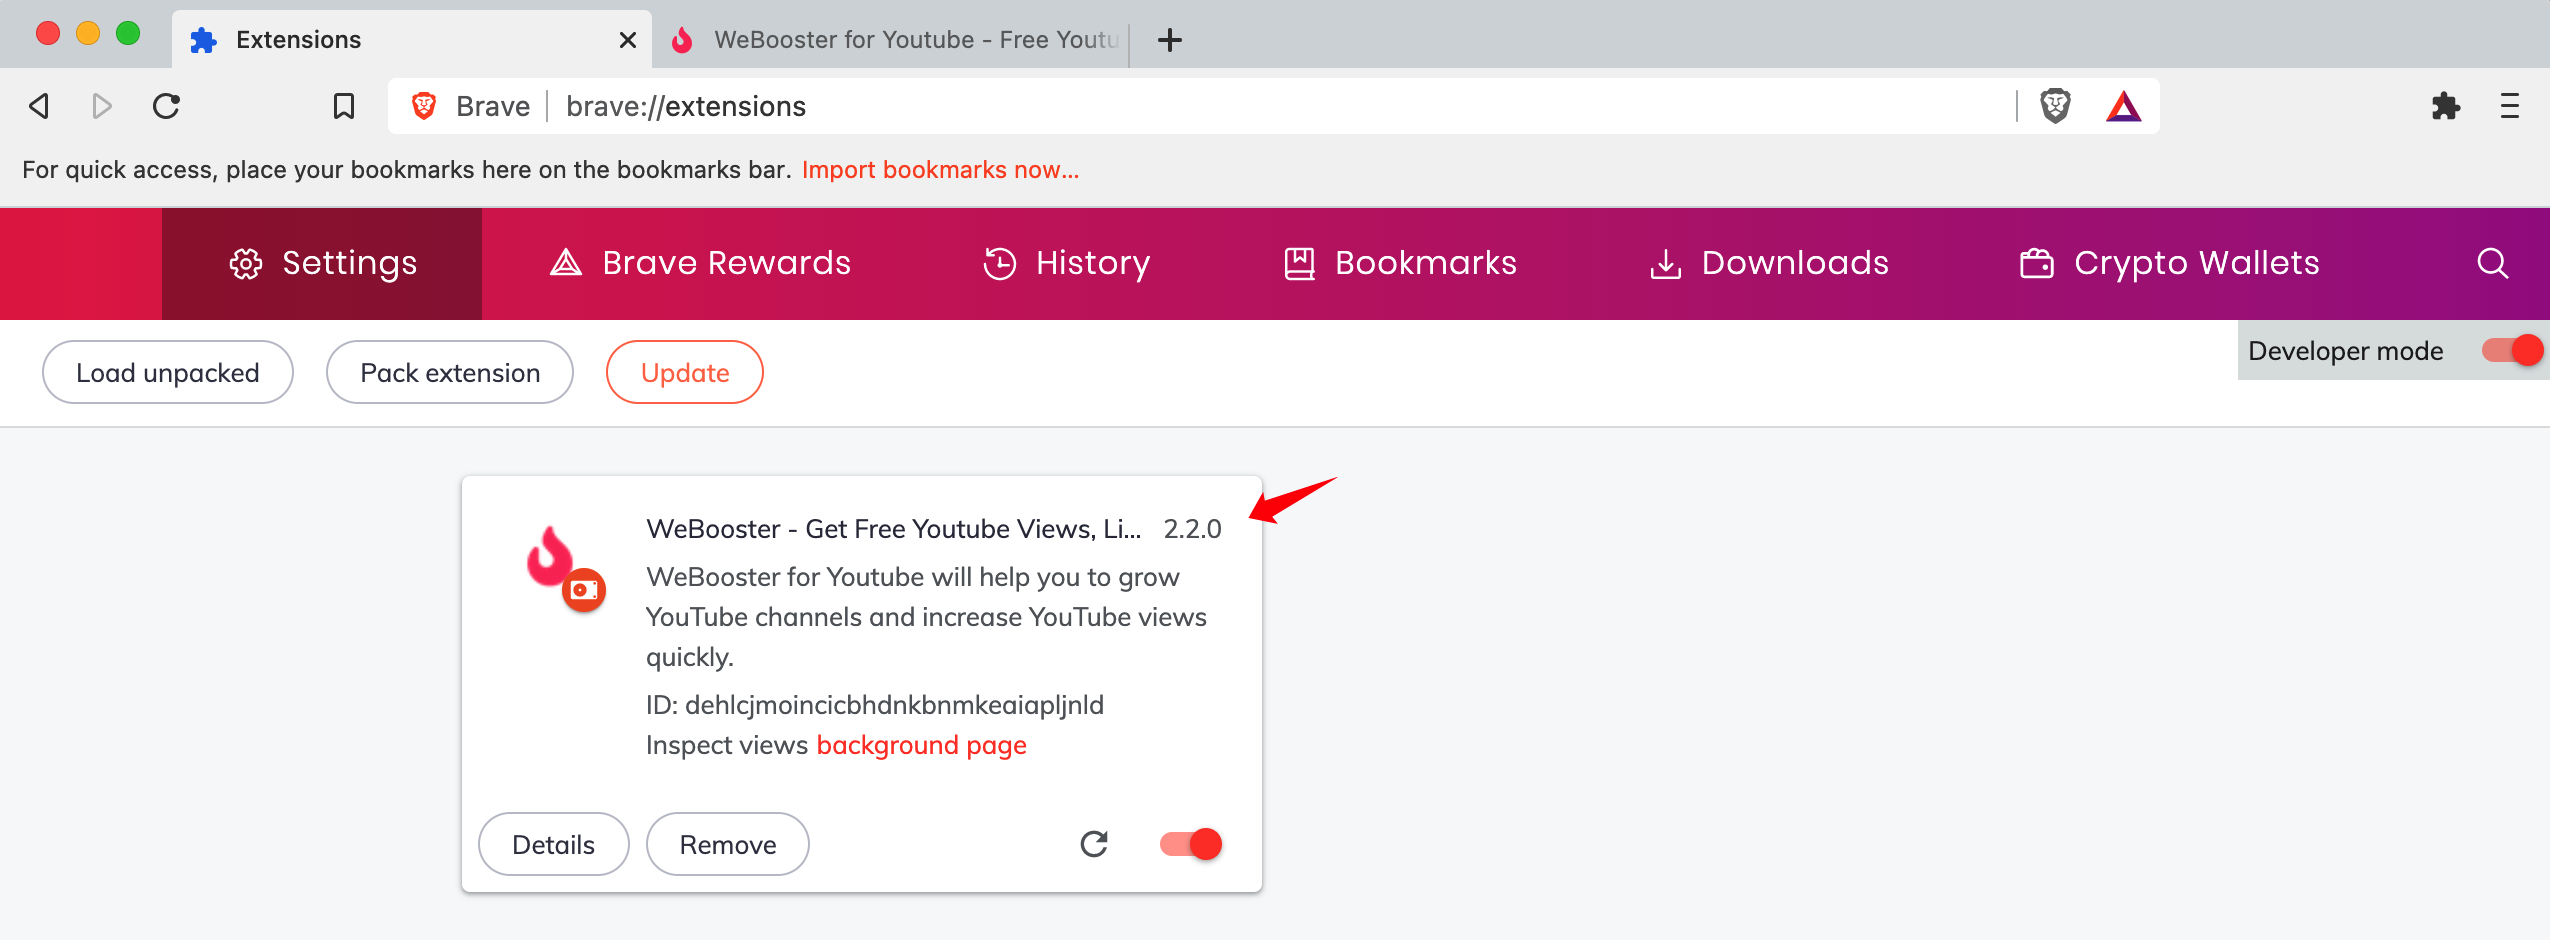Click the Update button
The height and width of the screenshot is (940, 2550).
pyautogui.click(x=685, y=372)
